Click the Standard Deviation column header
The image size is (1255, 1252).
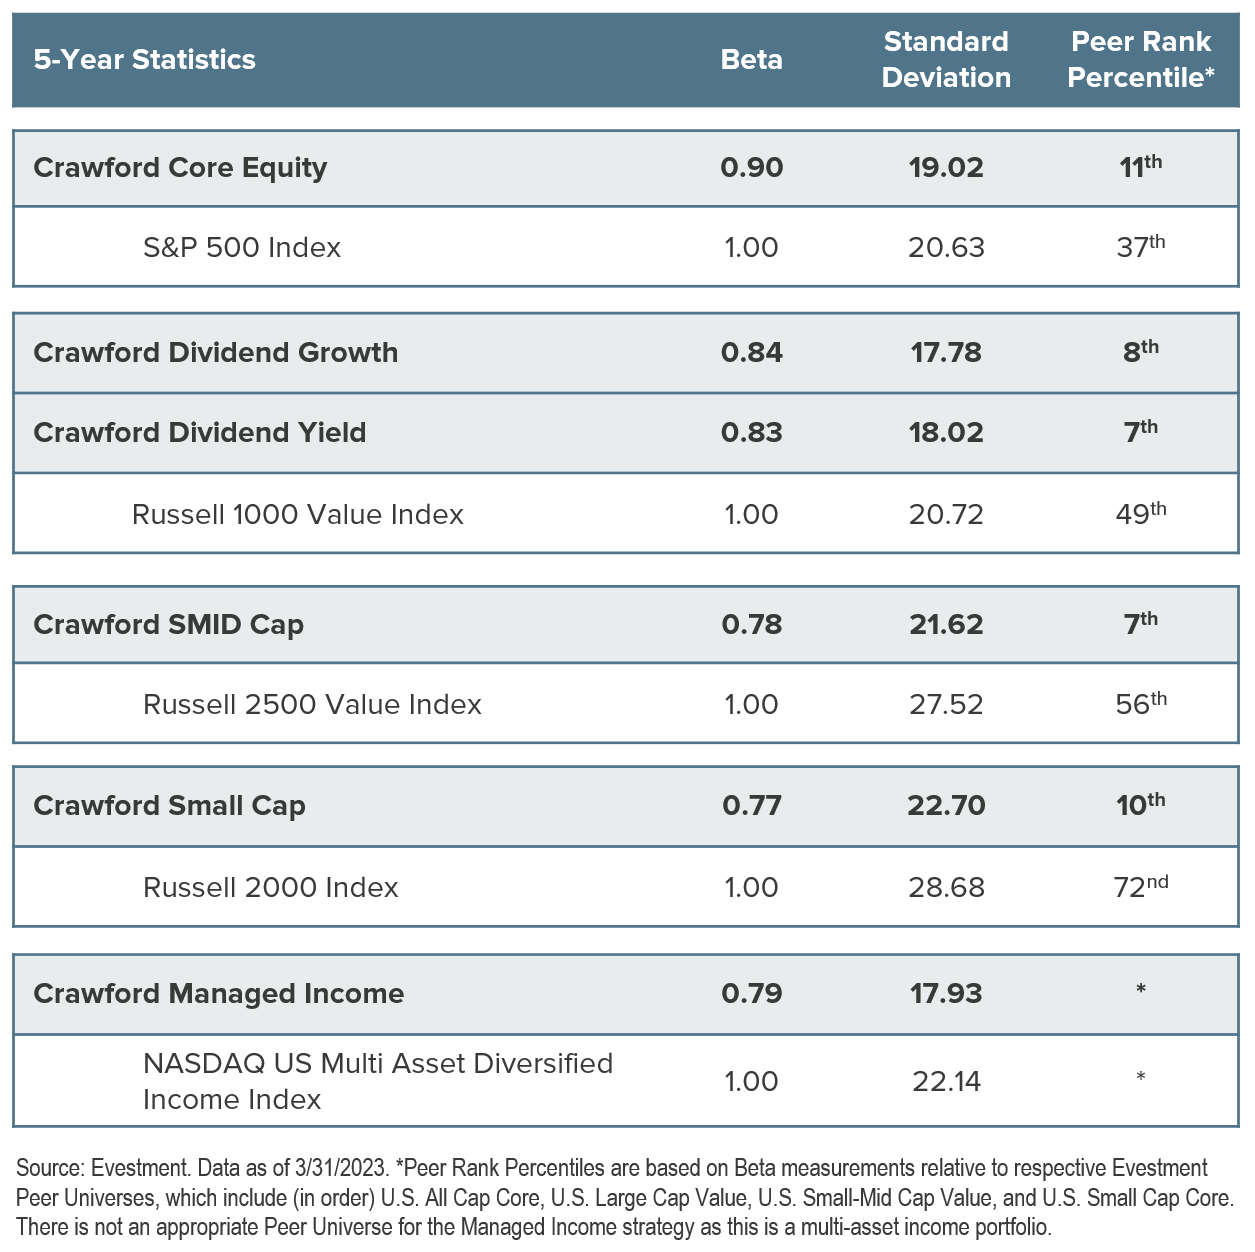946,60
